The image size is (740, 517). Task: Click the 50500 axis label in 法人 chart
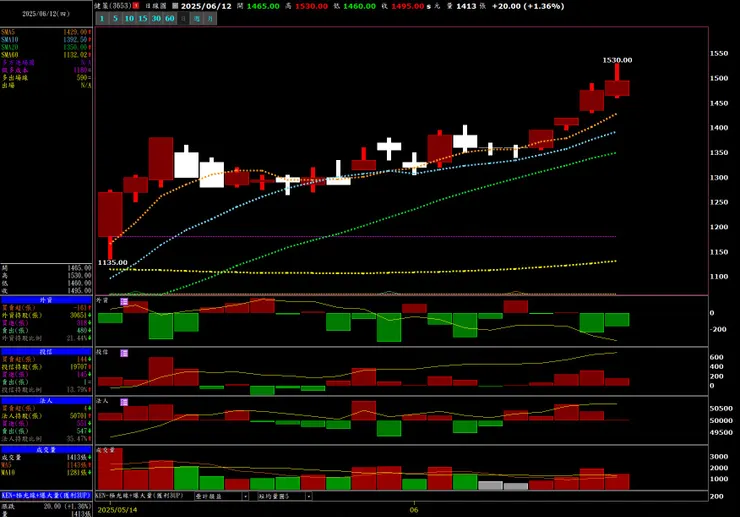tap(722, 408)
